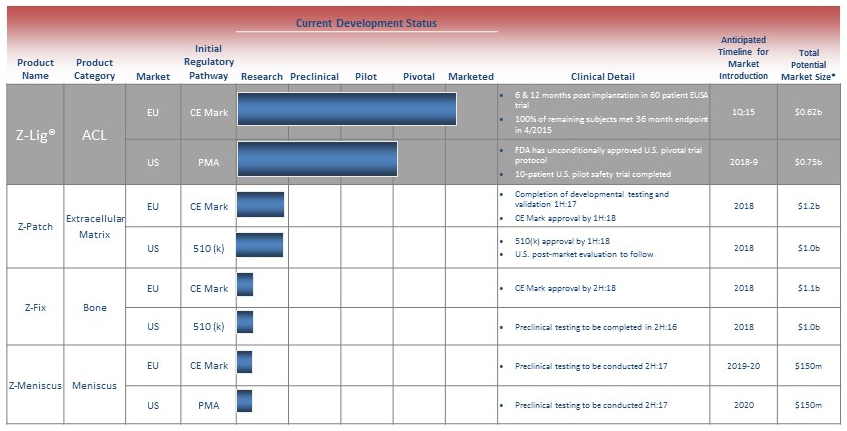Image resolution: width=847 pixels, height=431 pixels.
Task: Click the Z-Lig EU CE Mark progress bar
Action: click(346, 108)
